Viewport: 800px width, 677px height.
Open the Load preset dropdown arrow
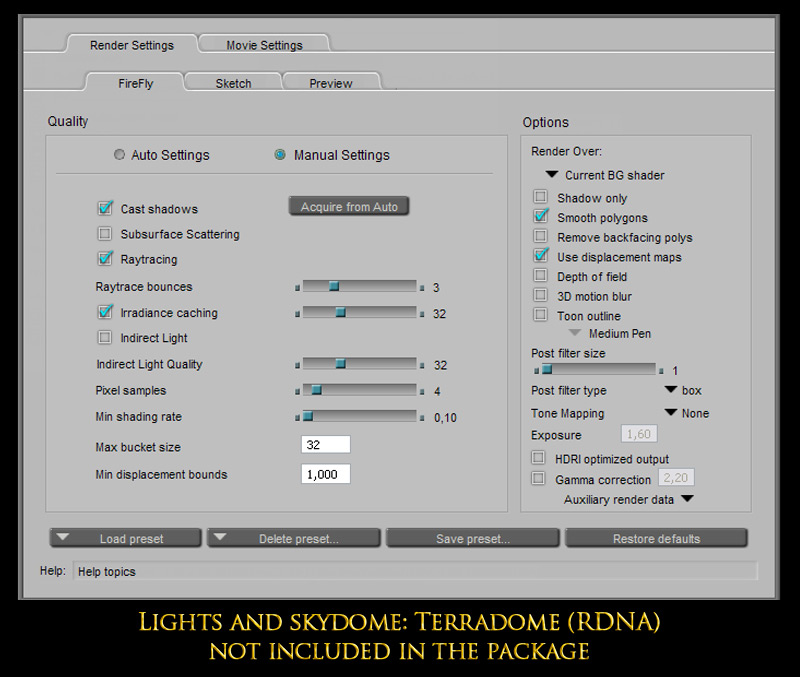point(63,537)
